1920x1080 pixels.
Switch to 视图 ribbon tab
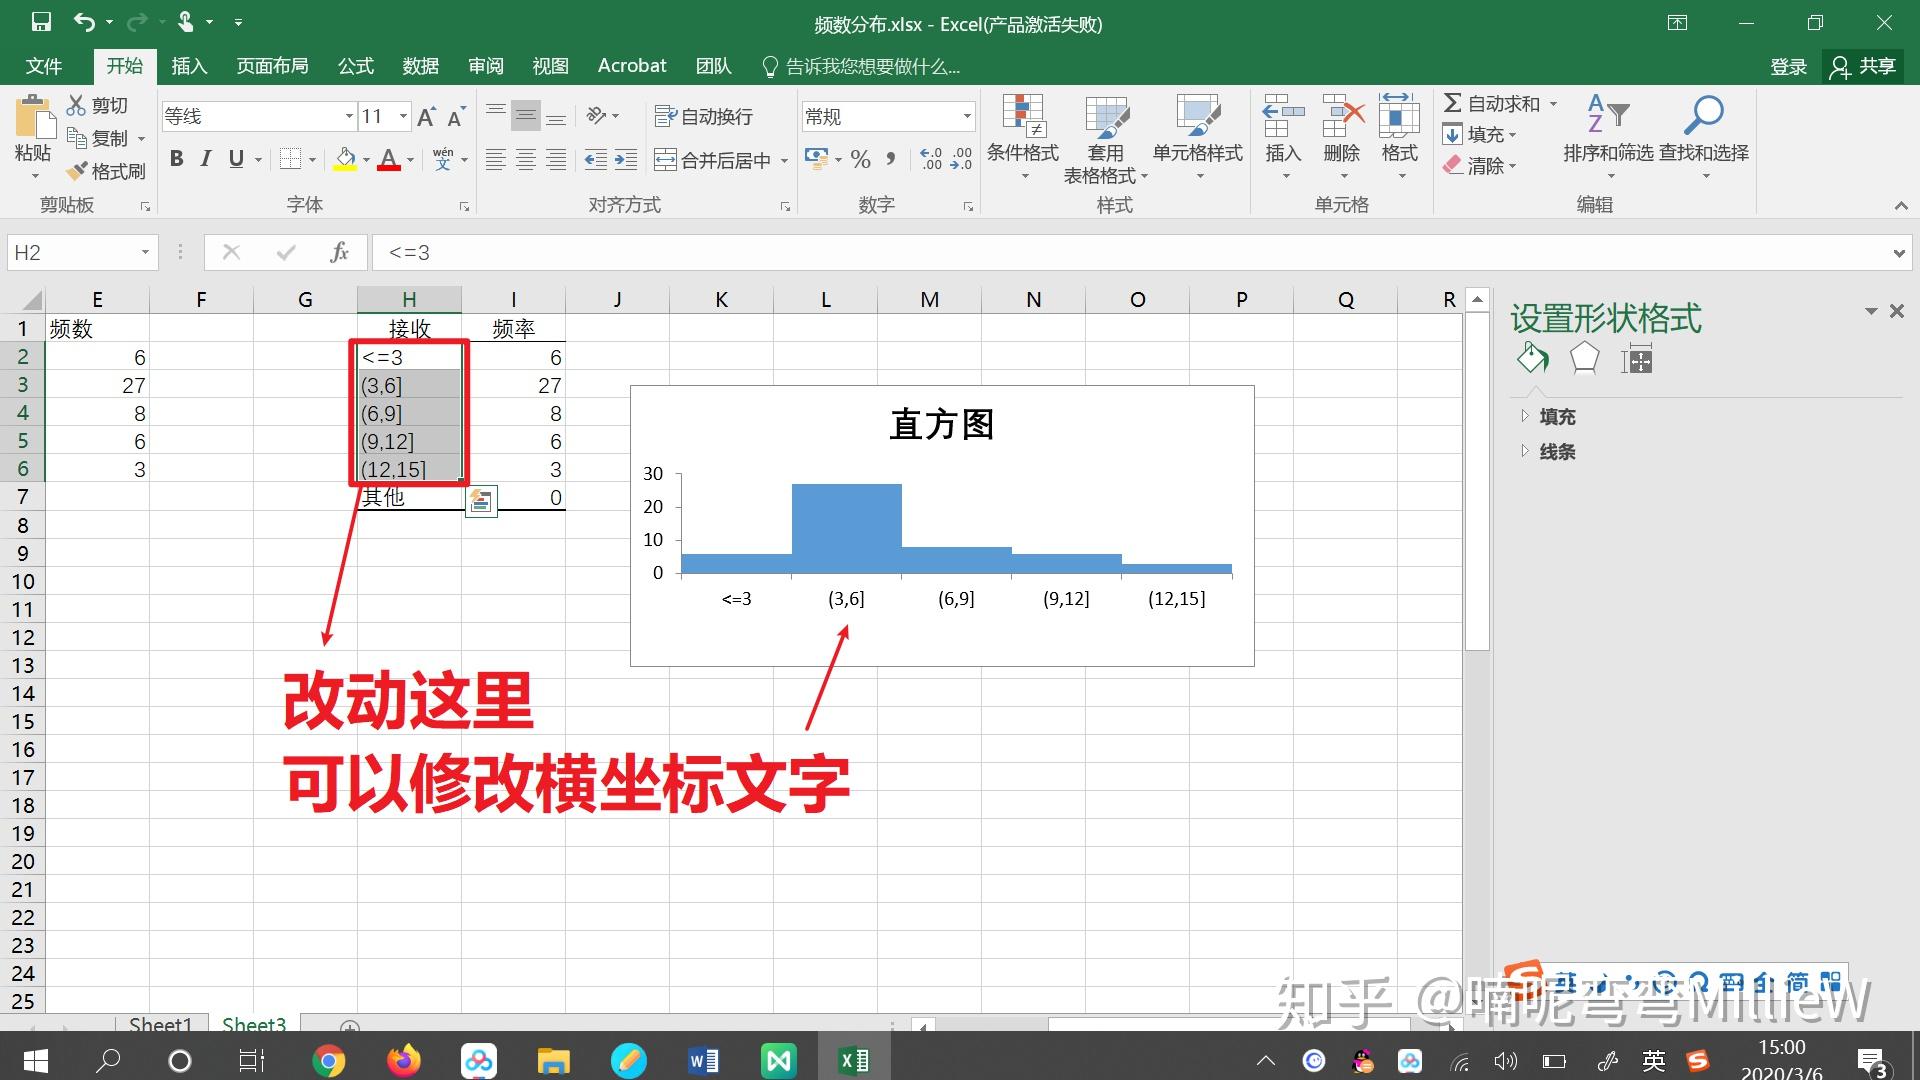550,66
